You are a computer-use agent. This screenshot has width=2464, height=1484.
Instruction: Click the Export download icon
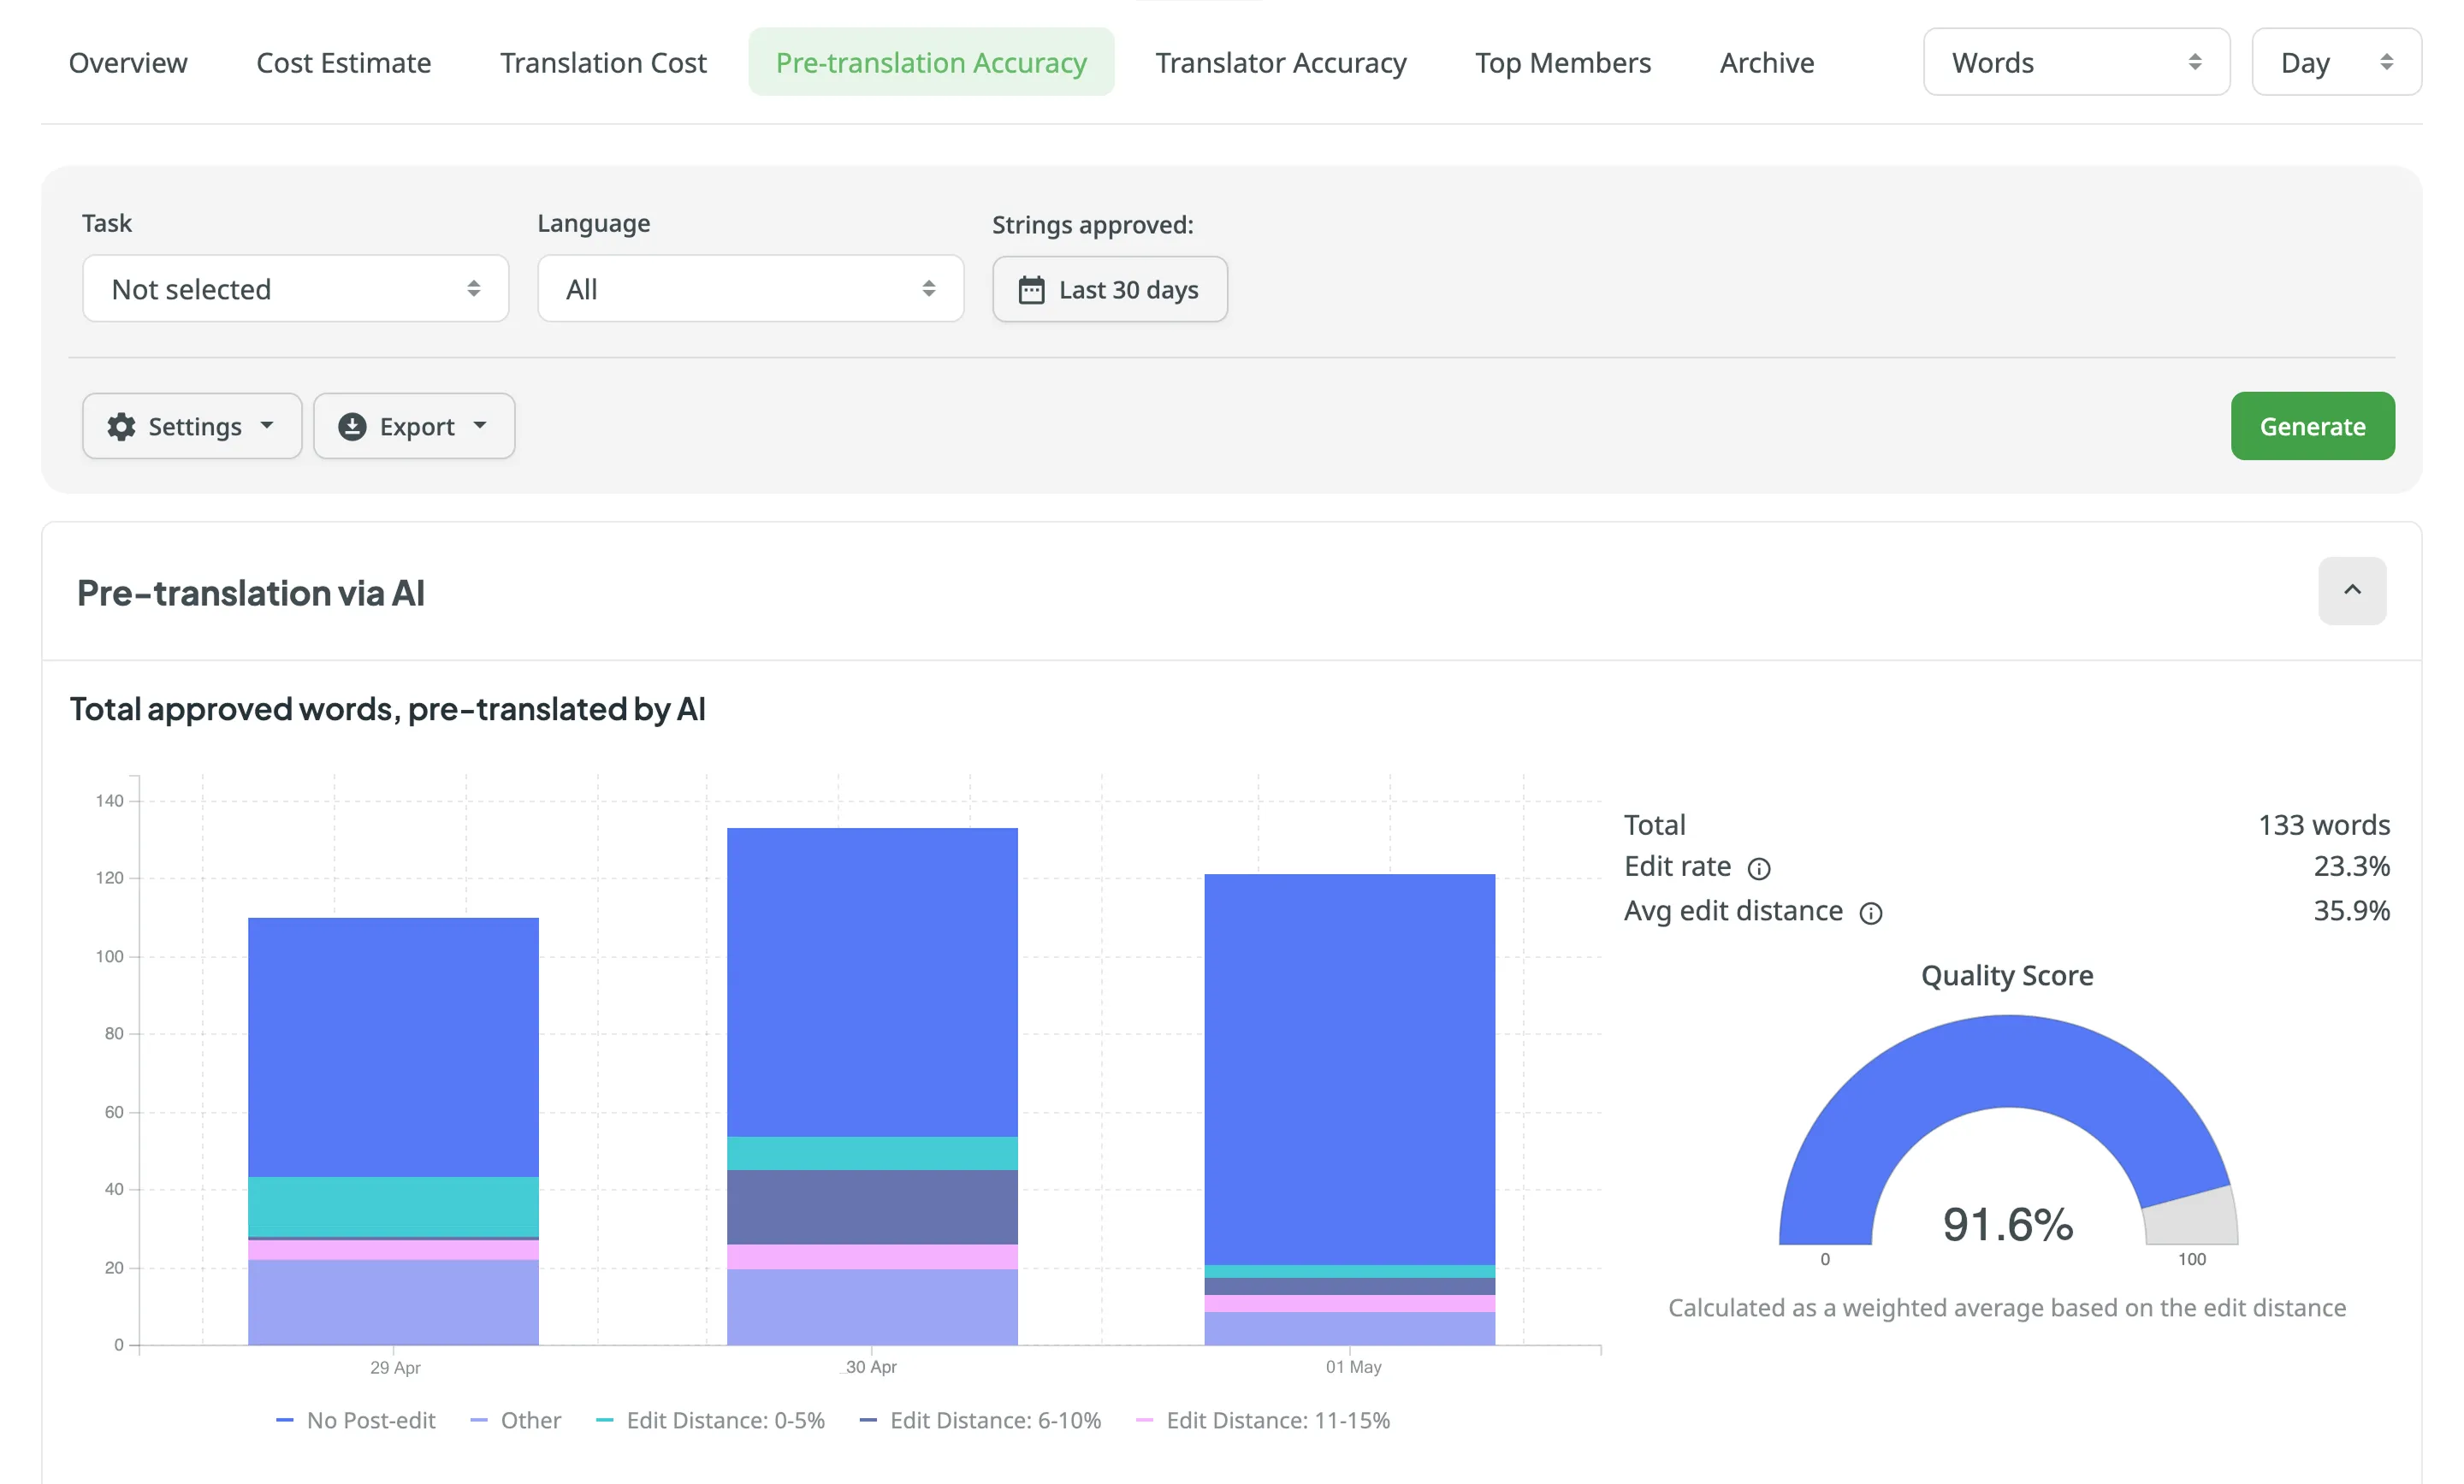(x=352, y=427)
